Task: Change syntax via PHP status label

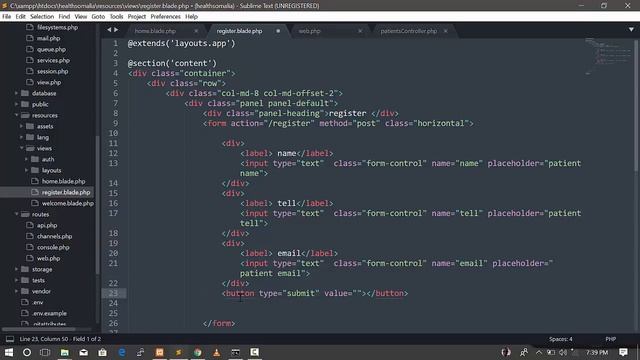Action: point(611,339)
